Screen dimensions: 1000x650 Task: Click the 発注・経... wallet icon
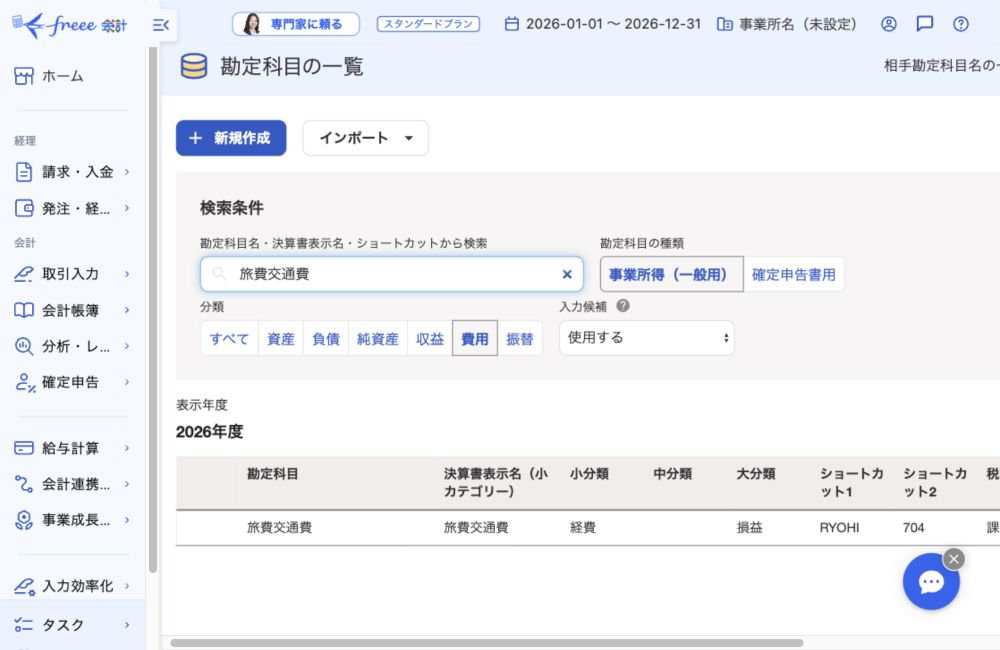click(24, 208)
